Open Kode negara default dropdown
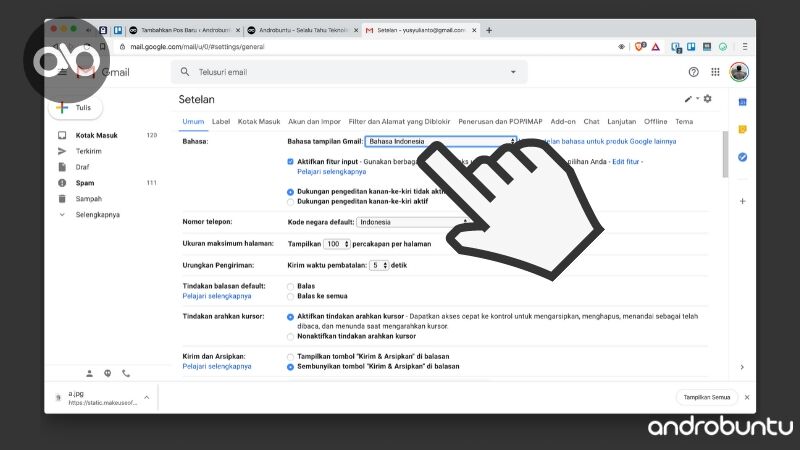800x450 pixels. pos(413,222)
